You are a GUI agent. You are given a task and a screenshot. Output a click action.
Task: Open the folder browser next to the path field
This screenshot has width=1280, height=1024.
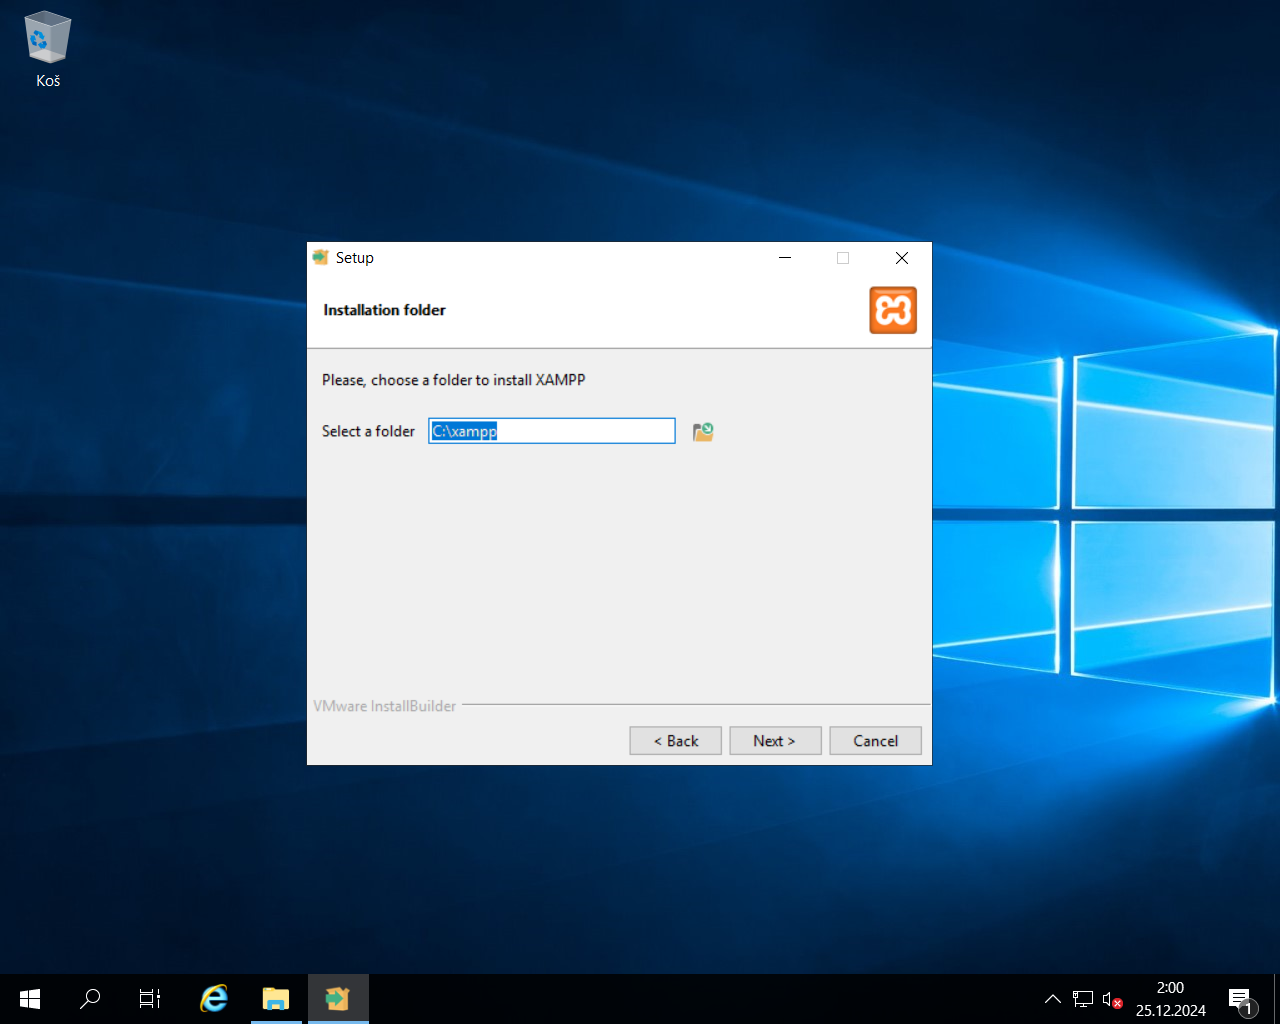702,430
